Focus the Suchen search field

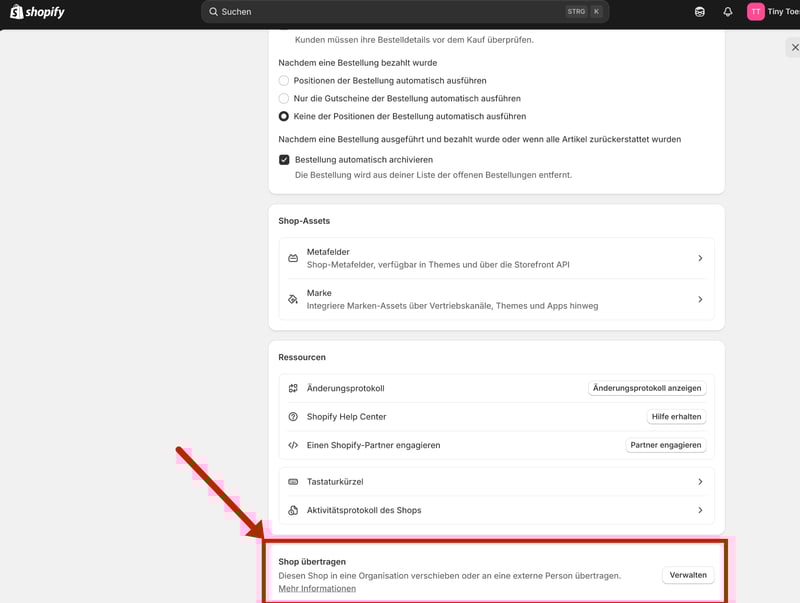(390, 12)
